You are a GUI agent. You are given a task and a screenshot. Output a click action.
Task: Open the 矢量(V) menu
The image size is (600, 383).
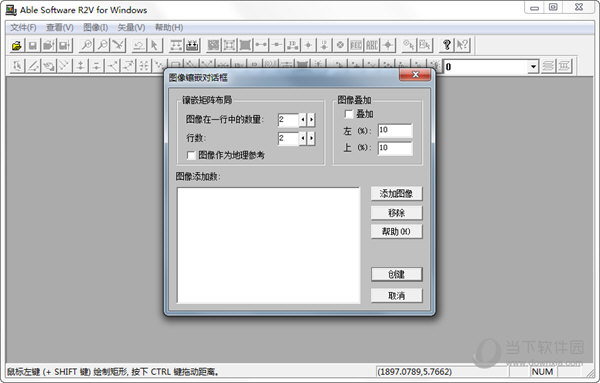click(x=131, y=28)
